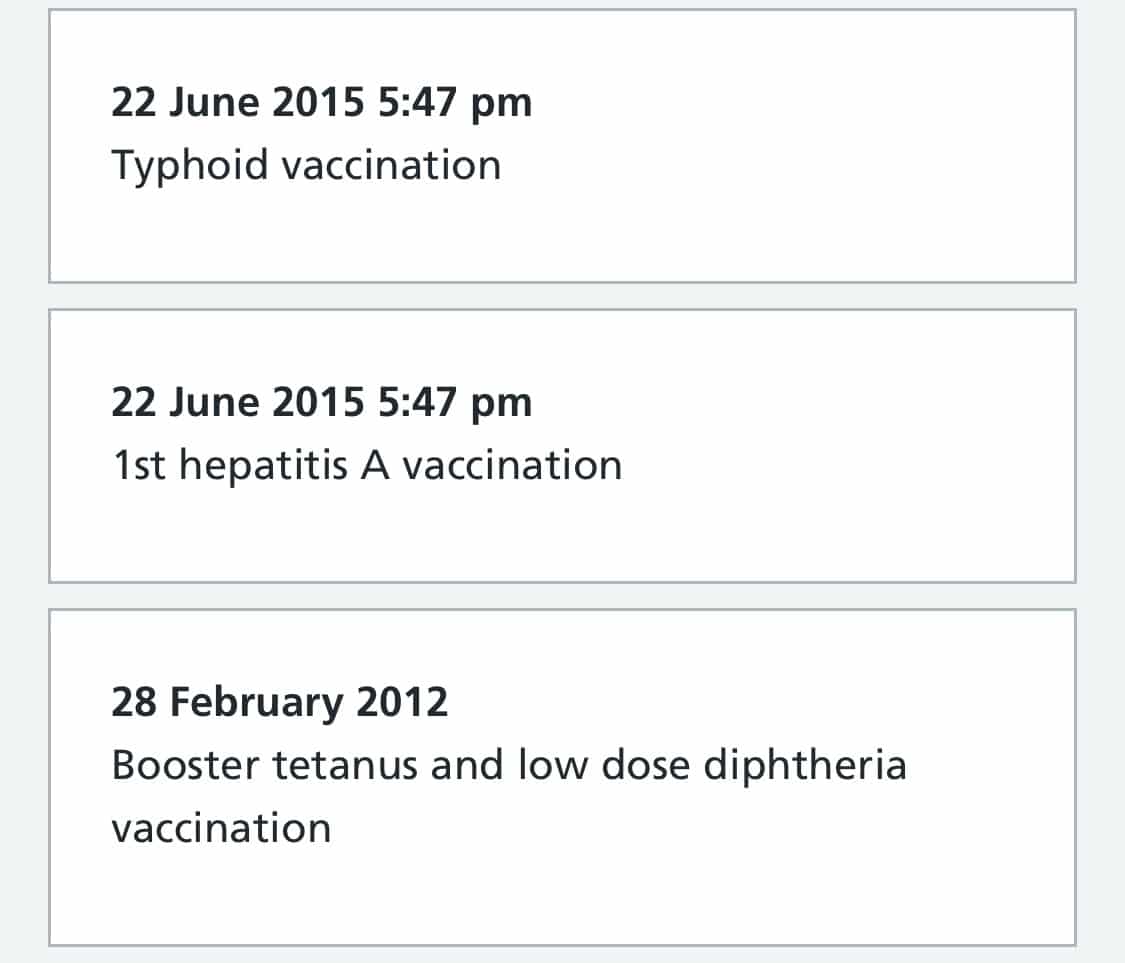Click "5:47 pm" in the Typhoid card
Screen dimensions: 1125x963
[x=455, y=103]
